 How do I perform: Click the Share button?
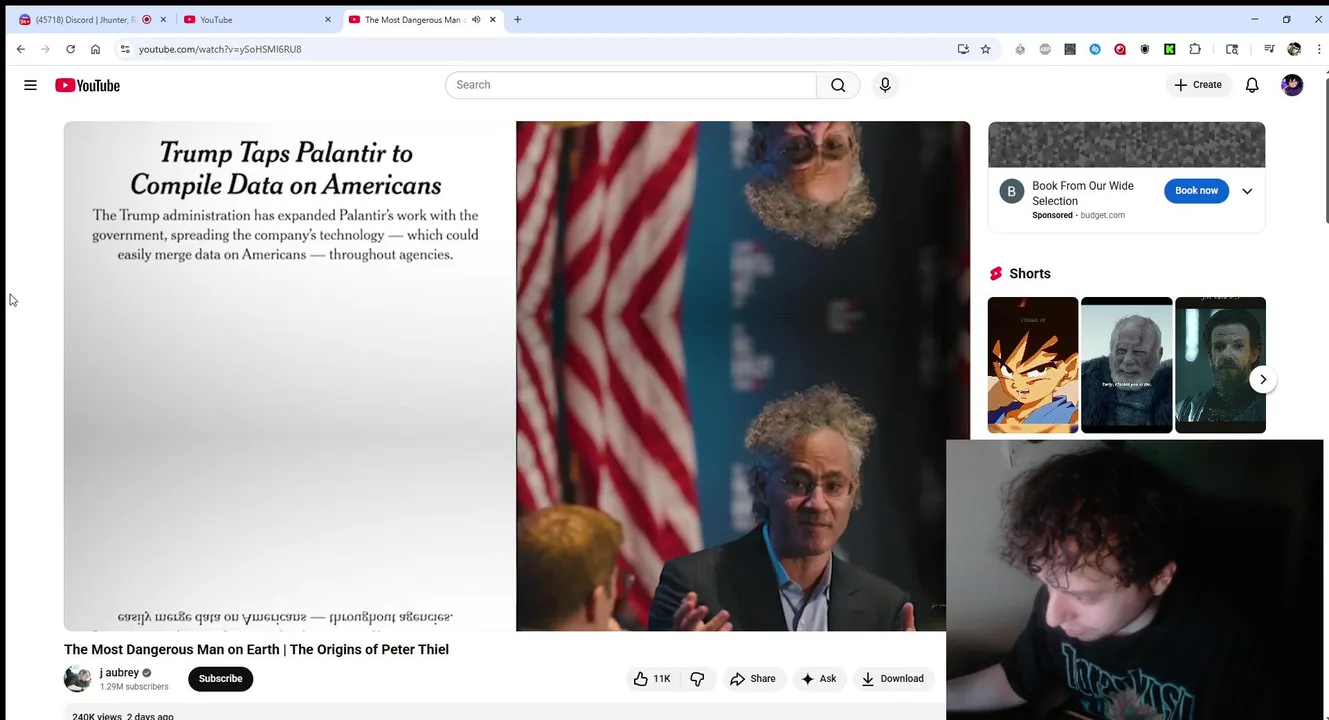click(752, 679)
